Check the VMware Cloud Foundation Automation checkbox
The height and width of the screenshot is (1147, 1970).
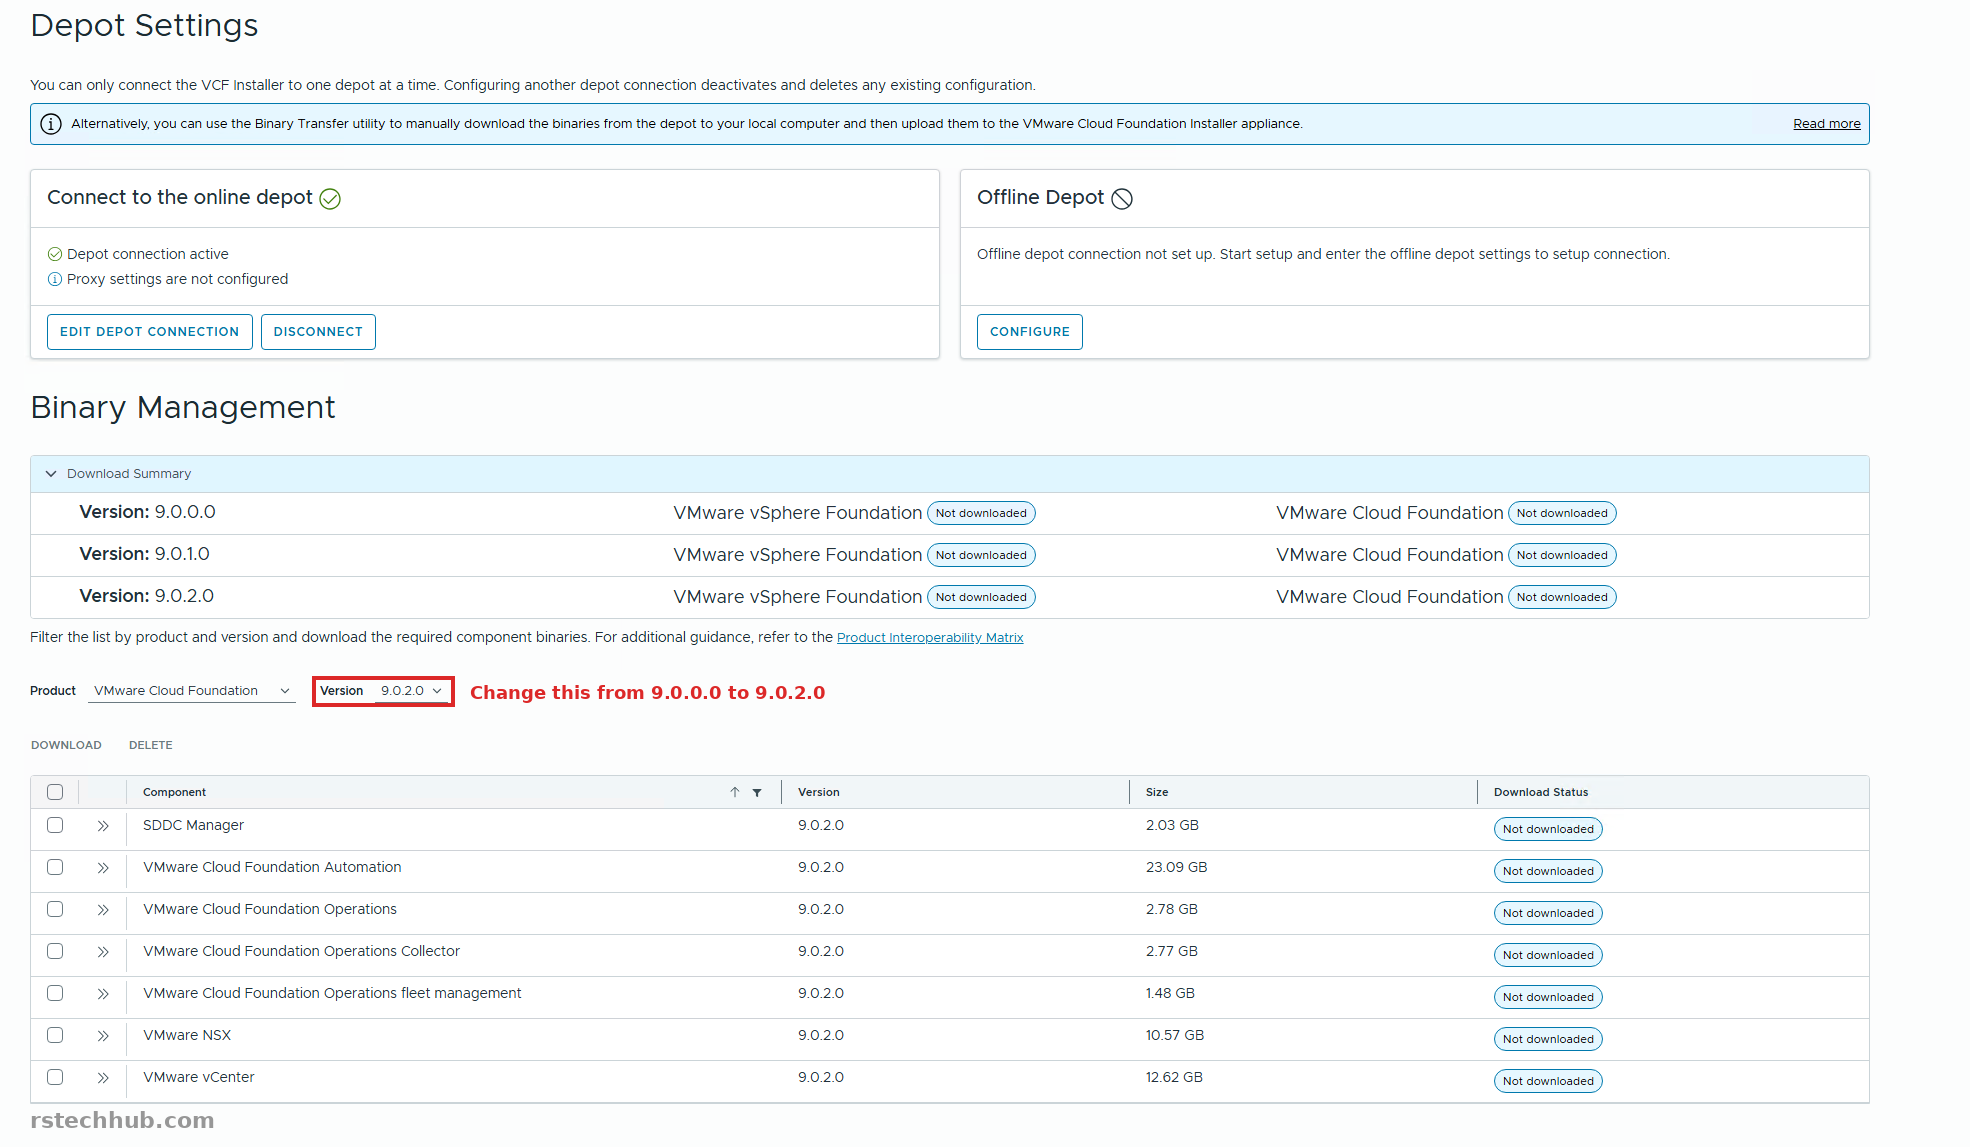pyautogui.click(x=55, y=867)
